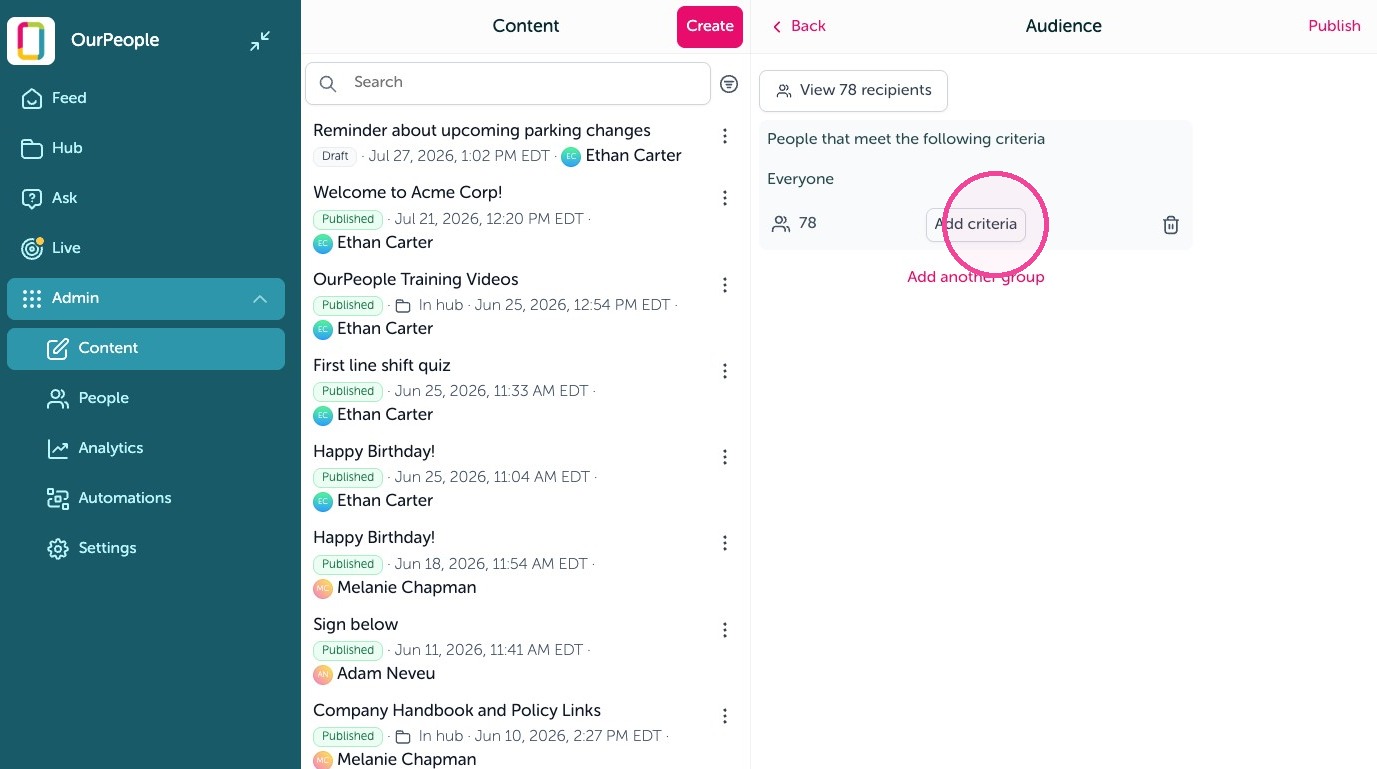Open the content filter icon beside Search
This screenshot has height=769, width=1377.
point(729,84)
